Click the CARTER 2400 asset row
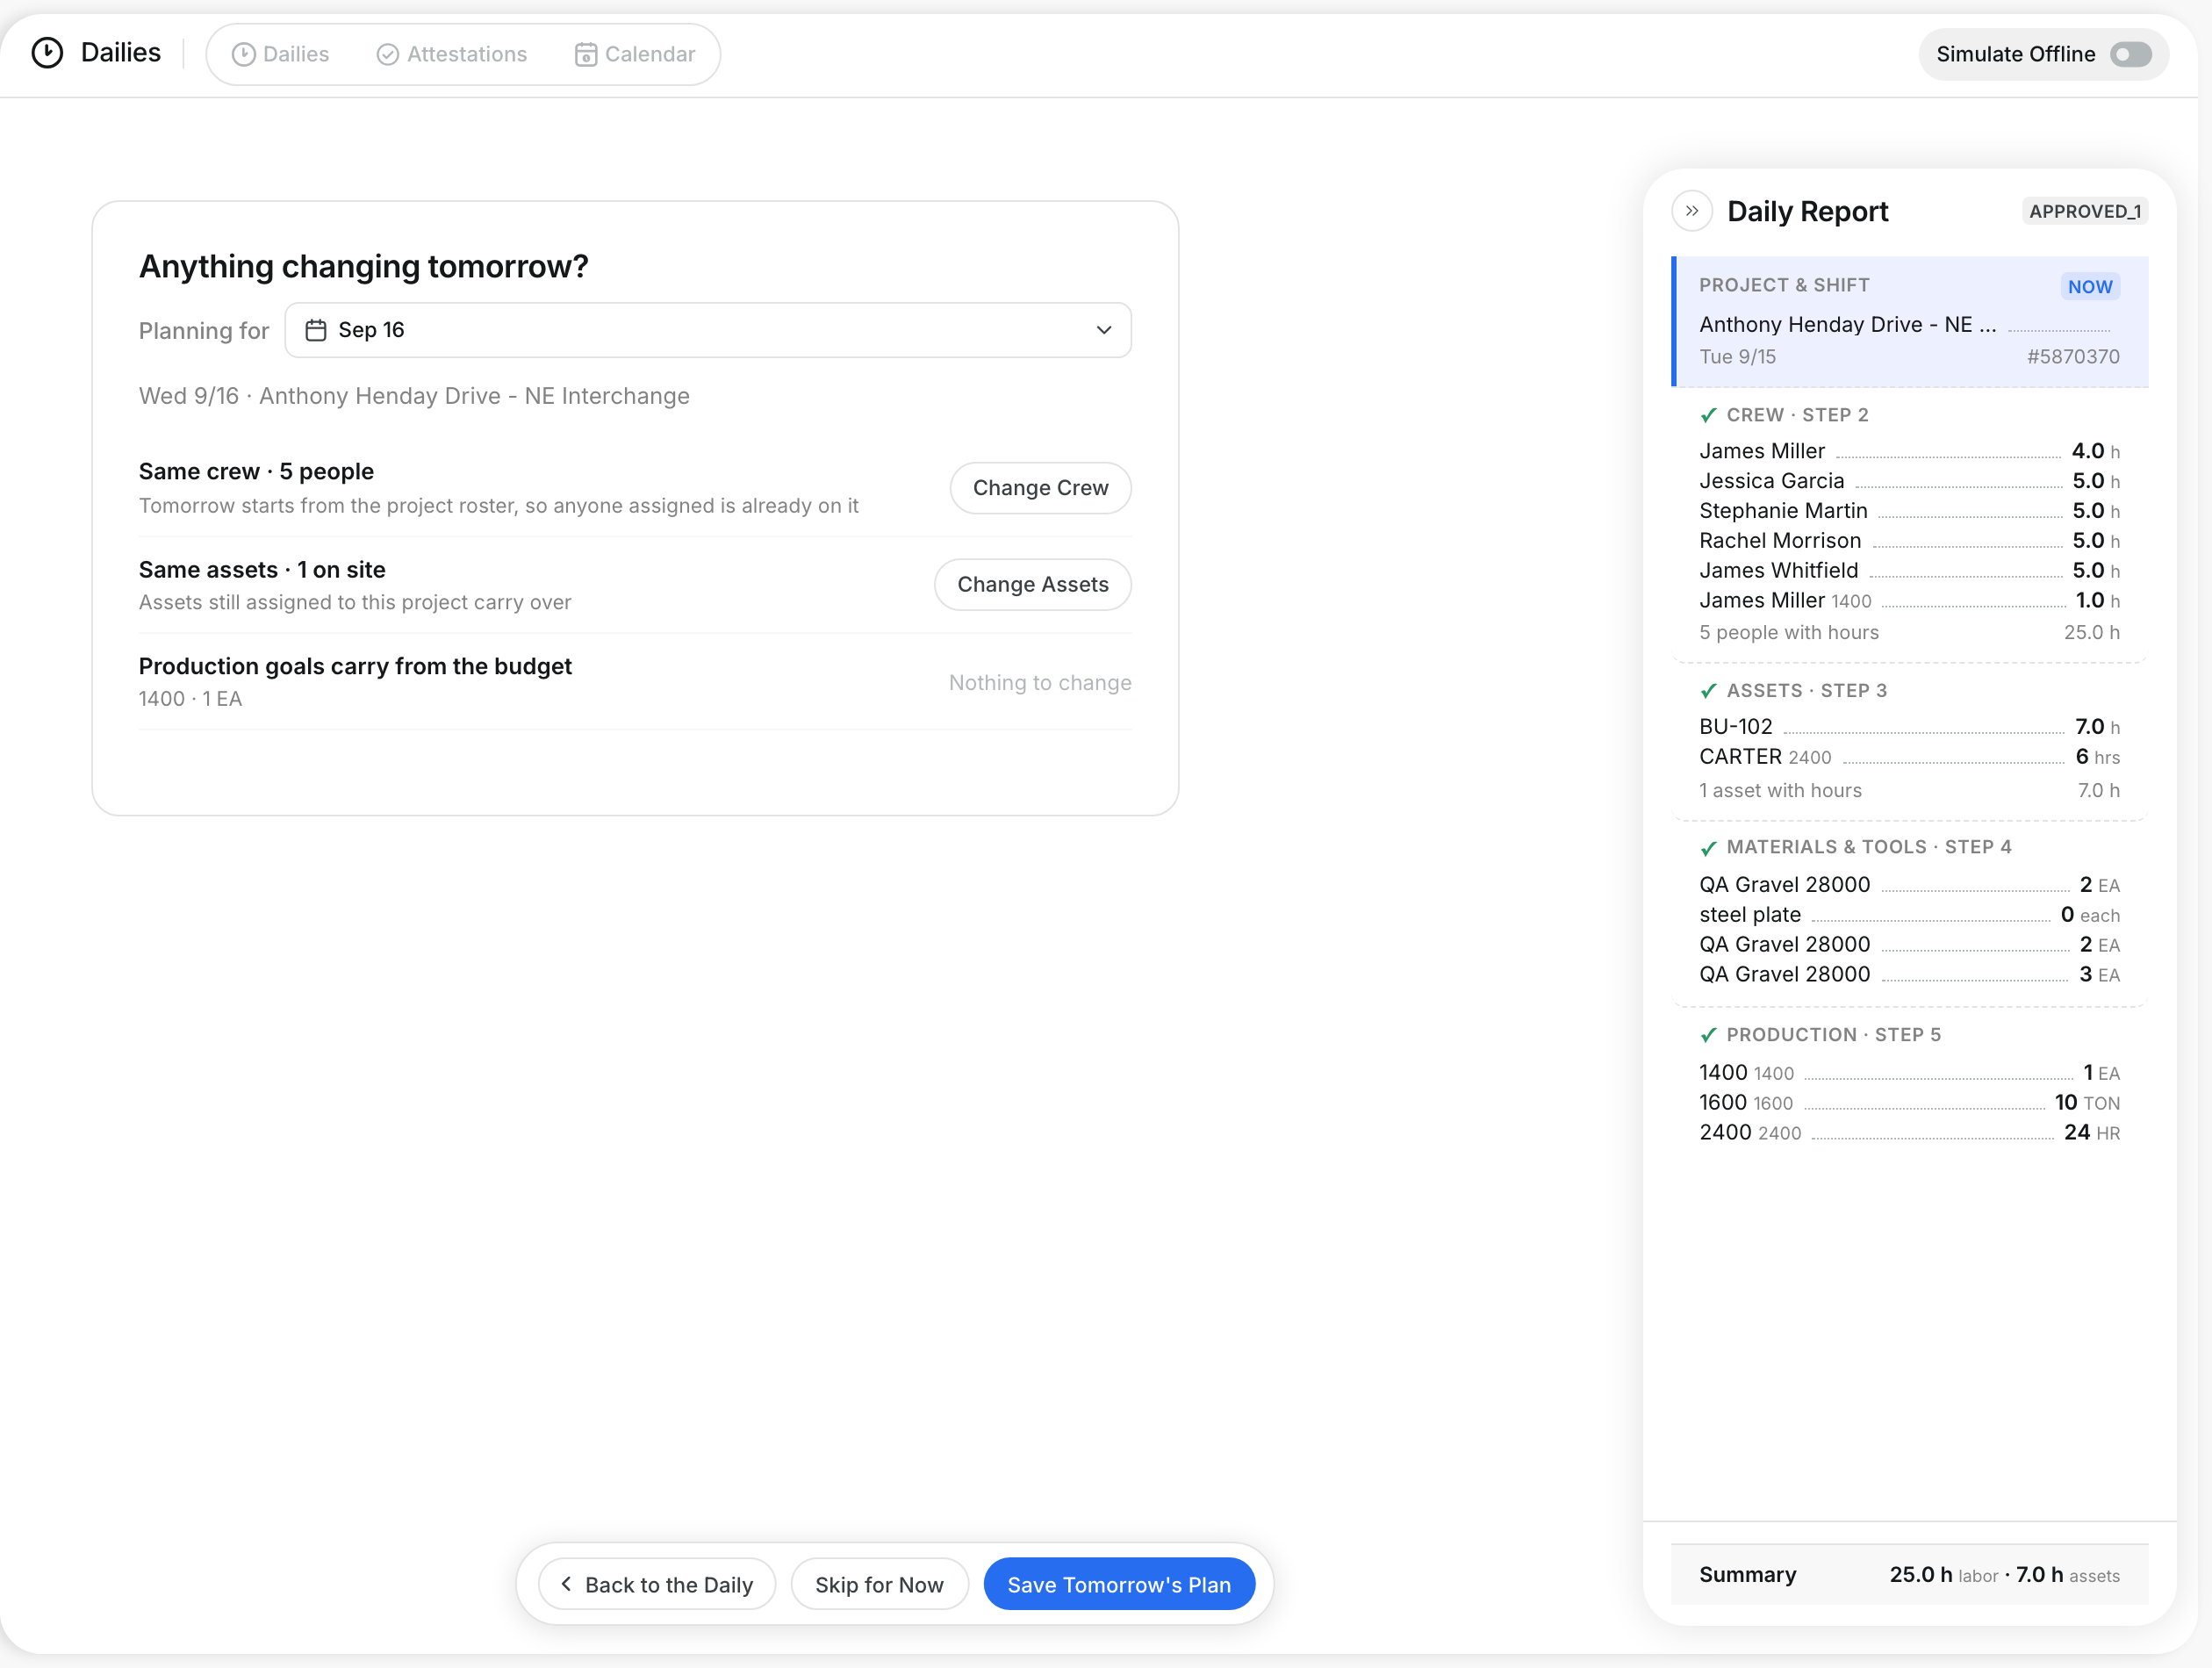Image resolution: width=2212 pixels, height=1668 pixels. click(x=1909, y=757)
